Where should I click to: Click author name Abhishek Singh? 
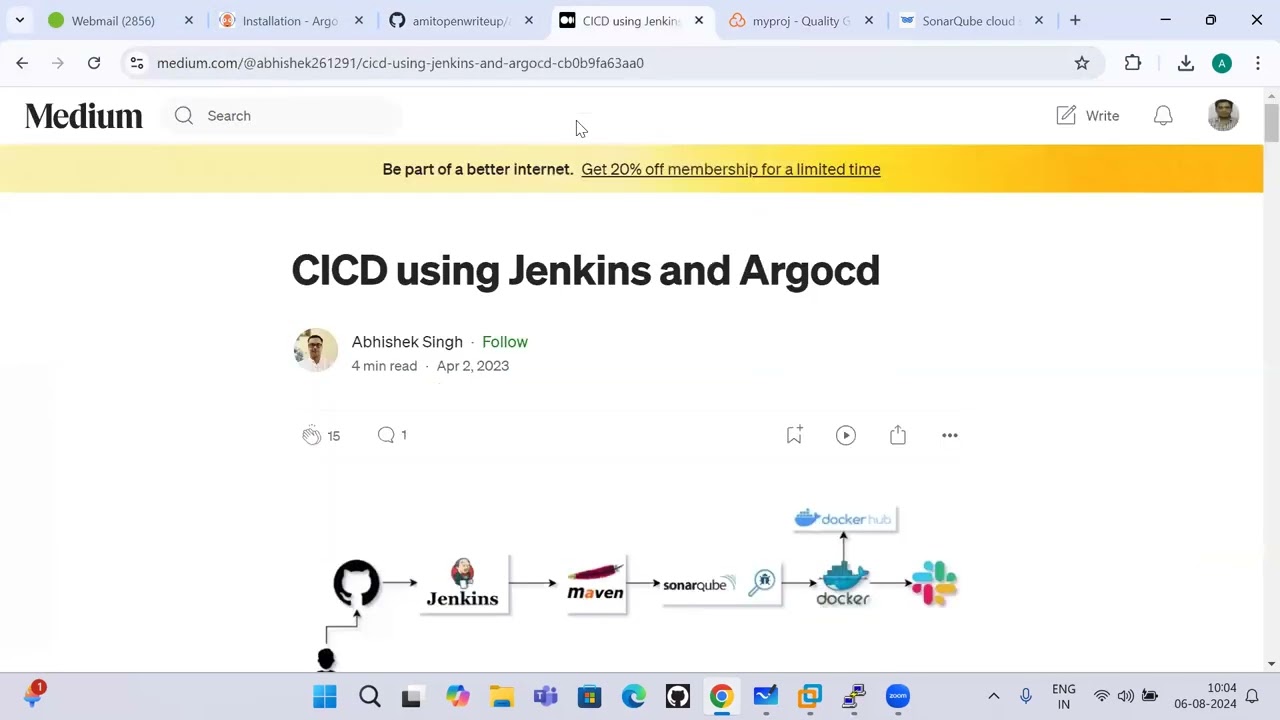tap(407, 342)
